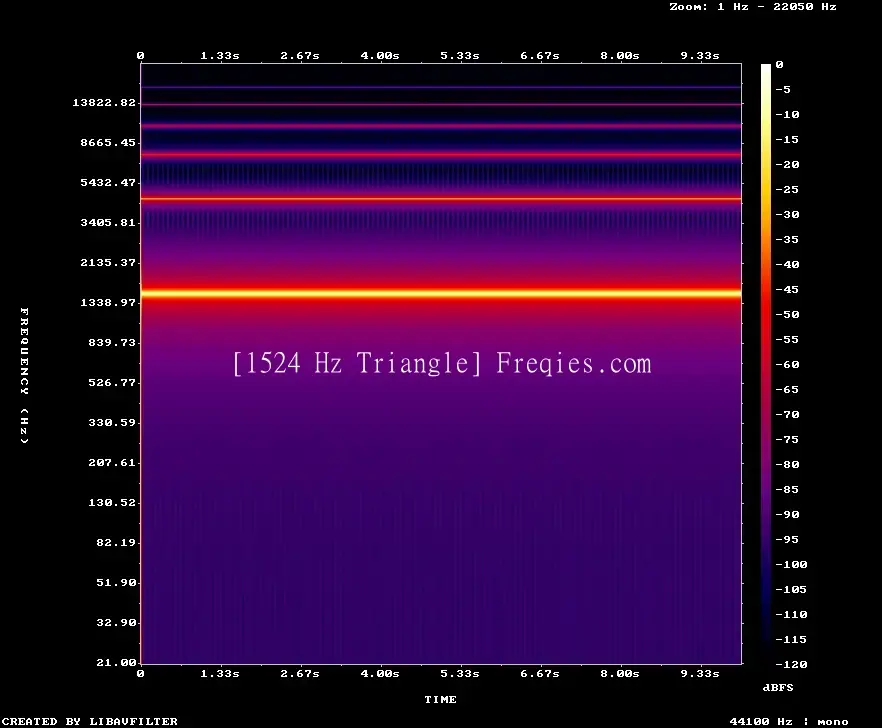Select the 32.90 frequency label
Viewport: 882px width, 728px height.
click(x=116, y=622)
